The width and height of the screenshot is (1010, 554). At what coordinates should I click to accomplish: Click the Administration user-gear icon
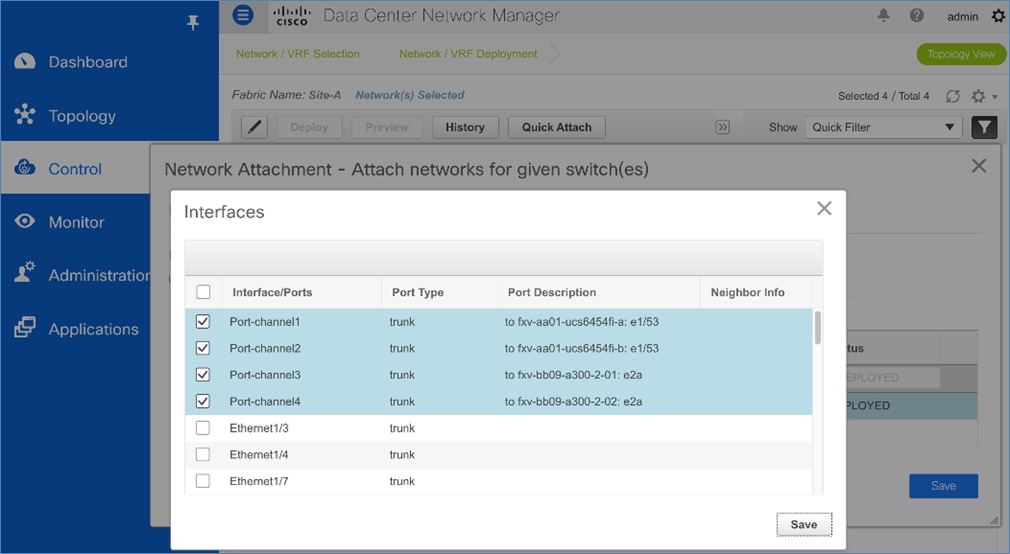24,272
